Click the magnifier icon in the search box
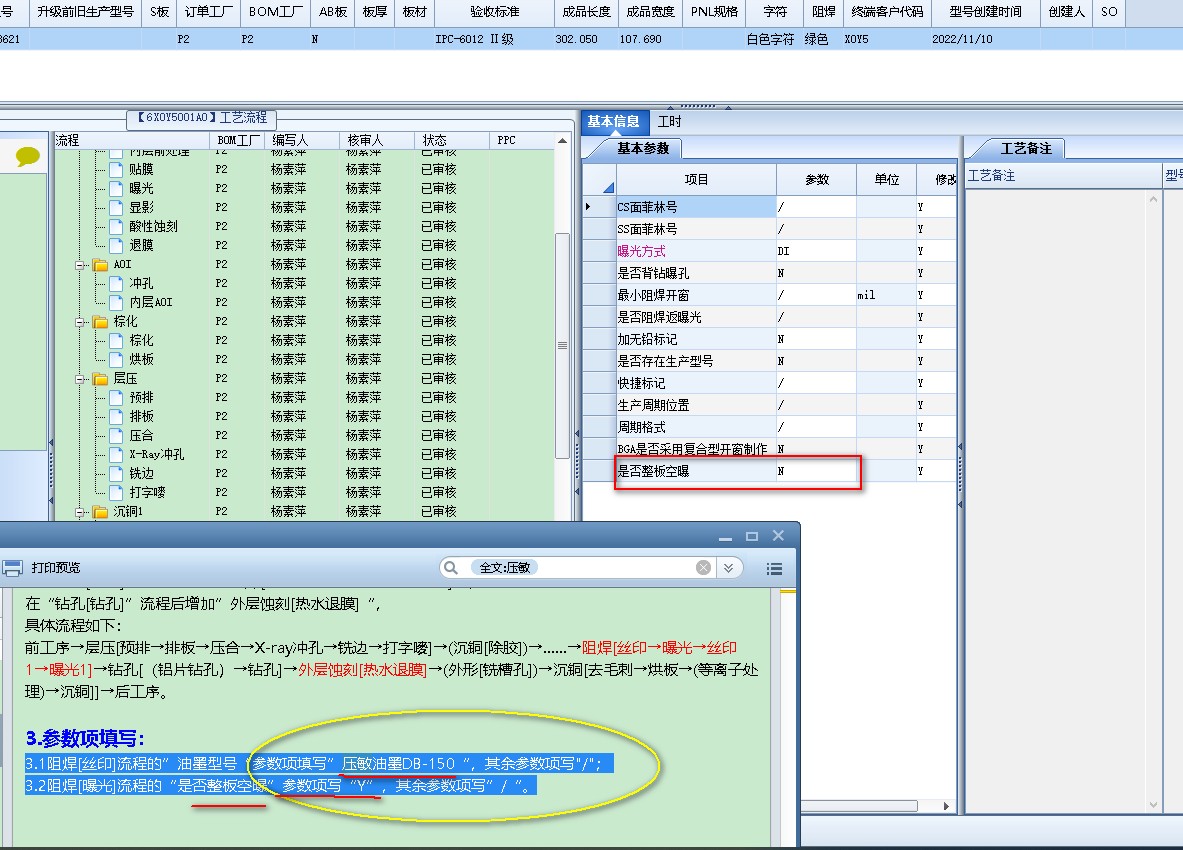Viewport: 1183px width, 850px height. [x=450, y=567]
